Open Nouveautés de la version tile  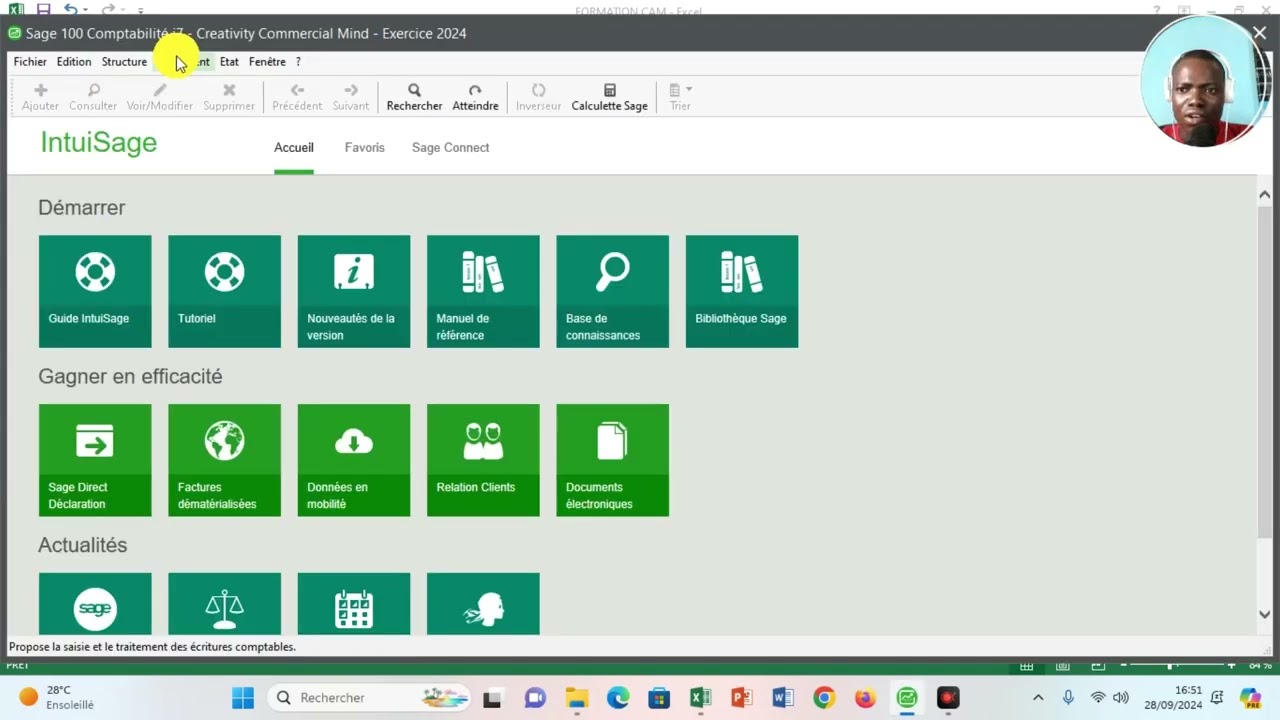click(354, 291)
